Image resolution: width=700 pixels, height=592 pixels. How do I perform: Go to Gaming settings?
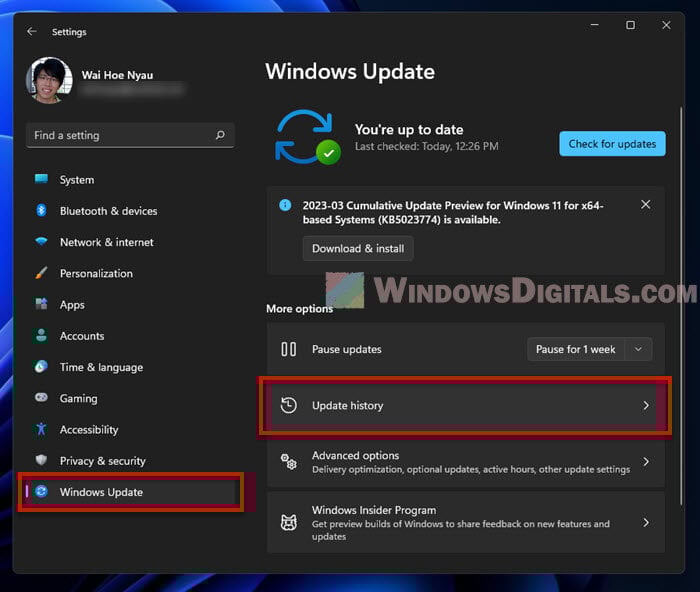[x=130, y=398]
